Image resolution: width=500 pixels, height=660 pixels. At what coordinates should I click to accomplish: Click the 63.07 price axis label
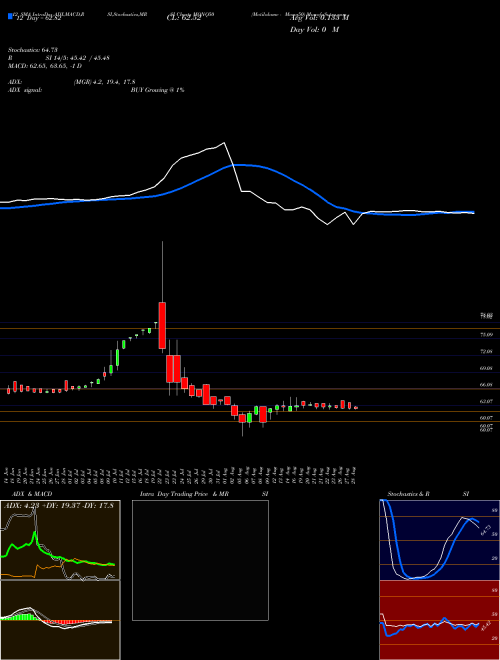click(x=486, y=402)
